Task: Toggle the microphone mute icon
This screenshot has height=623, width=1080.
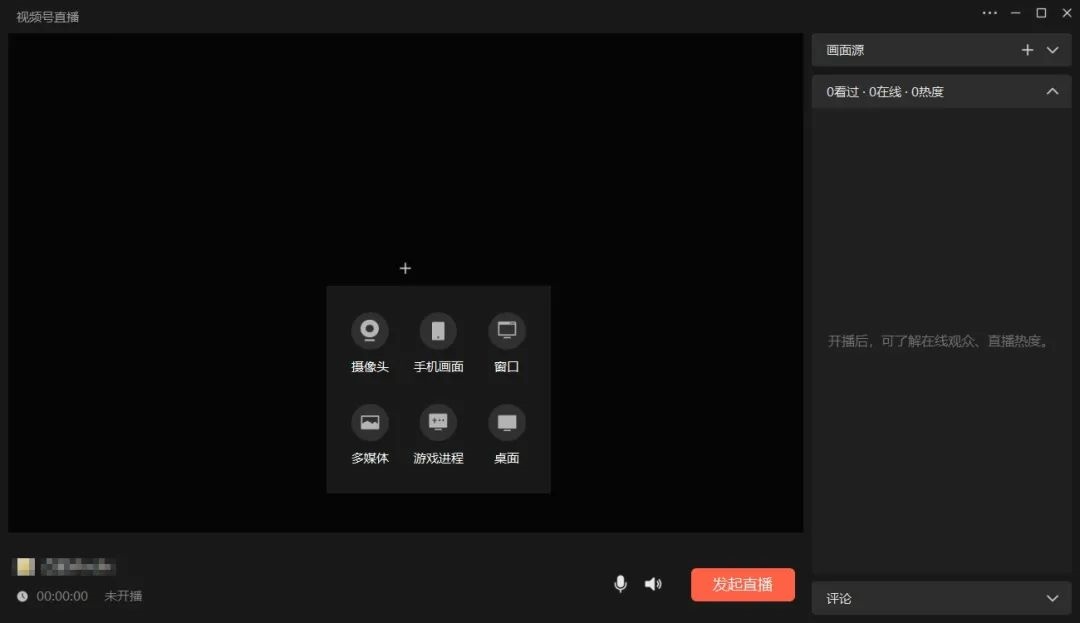Action: pos(620,584)
